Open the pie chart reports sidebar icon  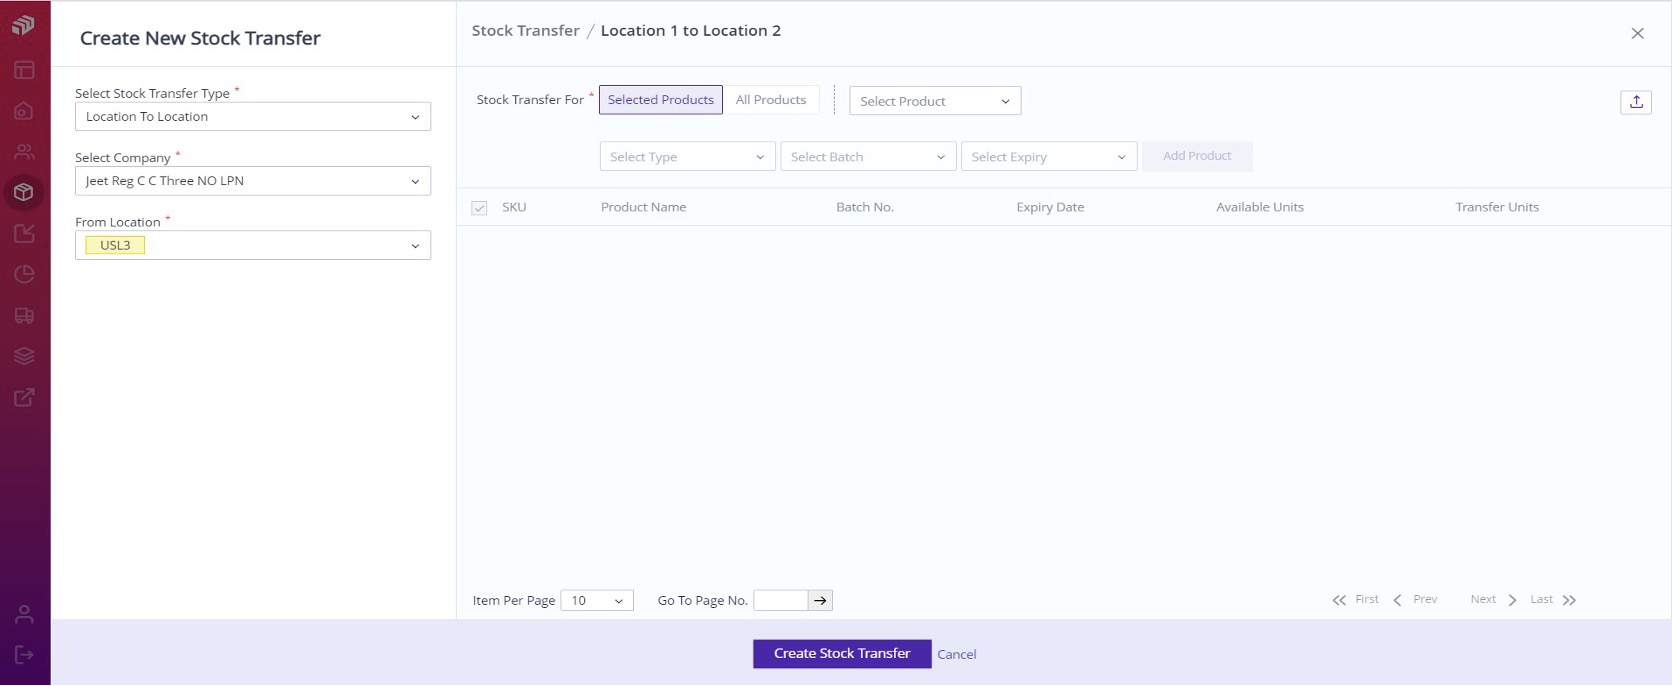[x=24, y=274]
